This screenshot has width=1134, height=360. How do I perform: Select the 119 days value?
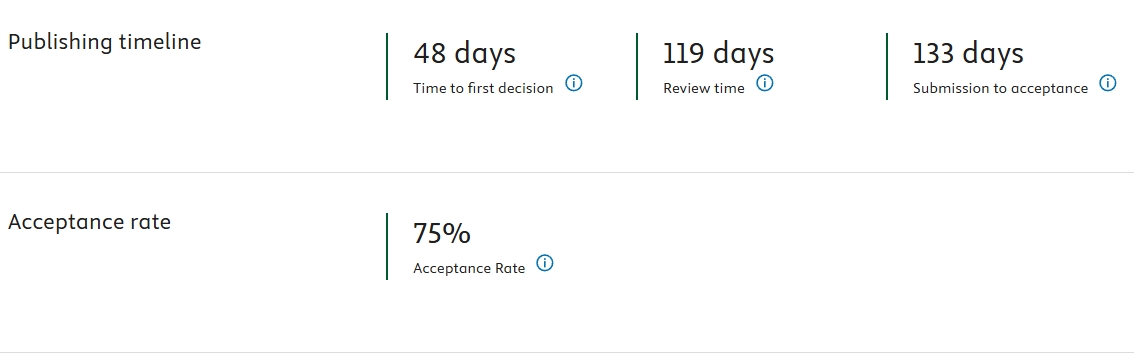point(718,53)
